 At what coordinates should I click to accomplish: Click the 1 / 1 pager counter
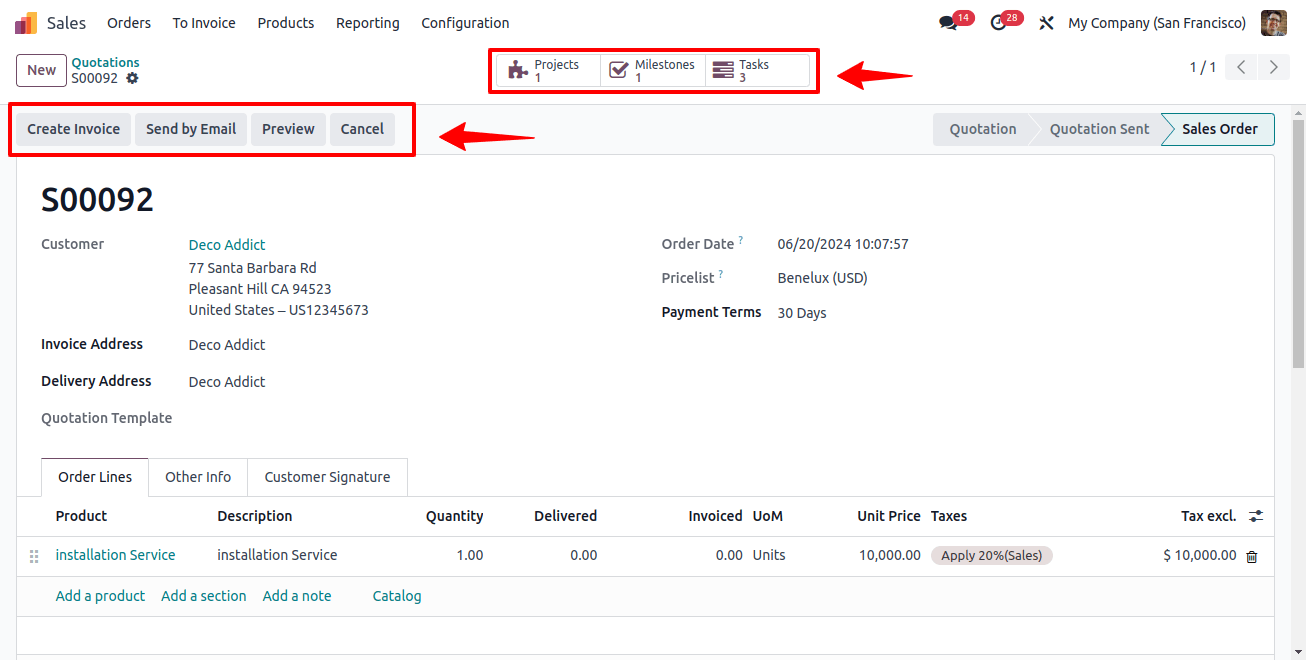[1202, 67]
